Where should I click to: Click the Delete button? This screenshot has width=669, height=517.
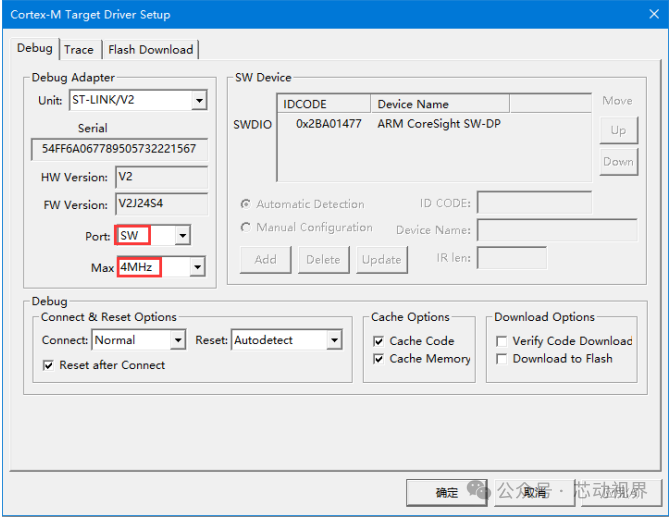click(x=323, y=259)
